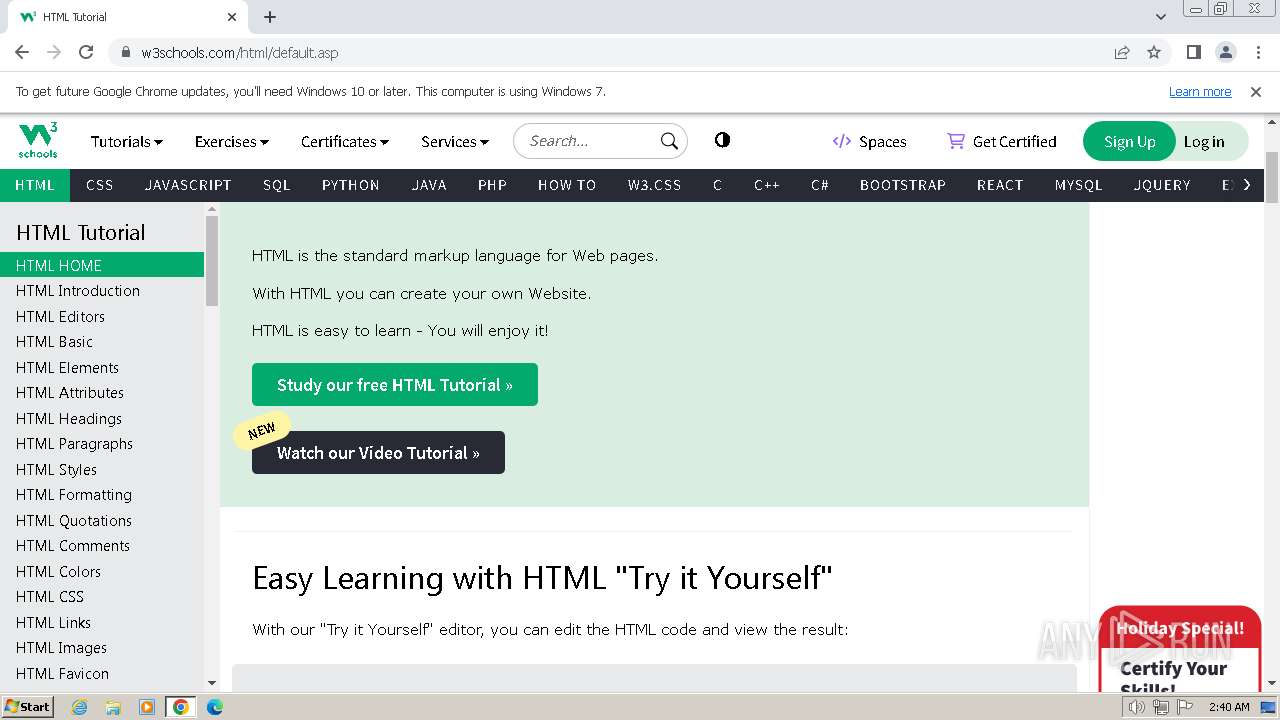Select CSS in topic bar

(x=100, y=185)
